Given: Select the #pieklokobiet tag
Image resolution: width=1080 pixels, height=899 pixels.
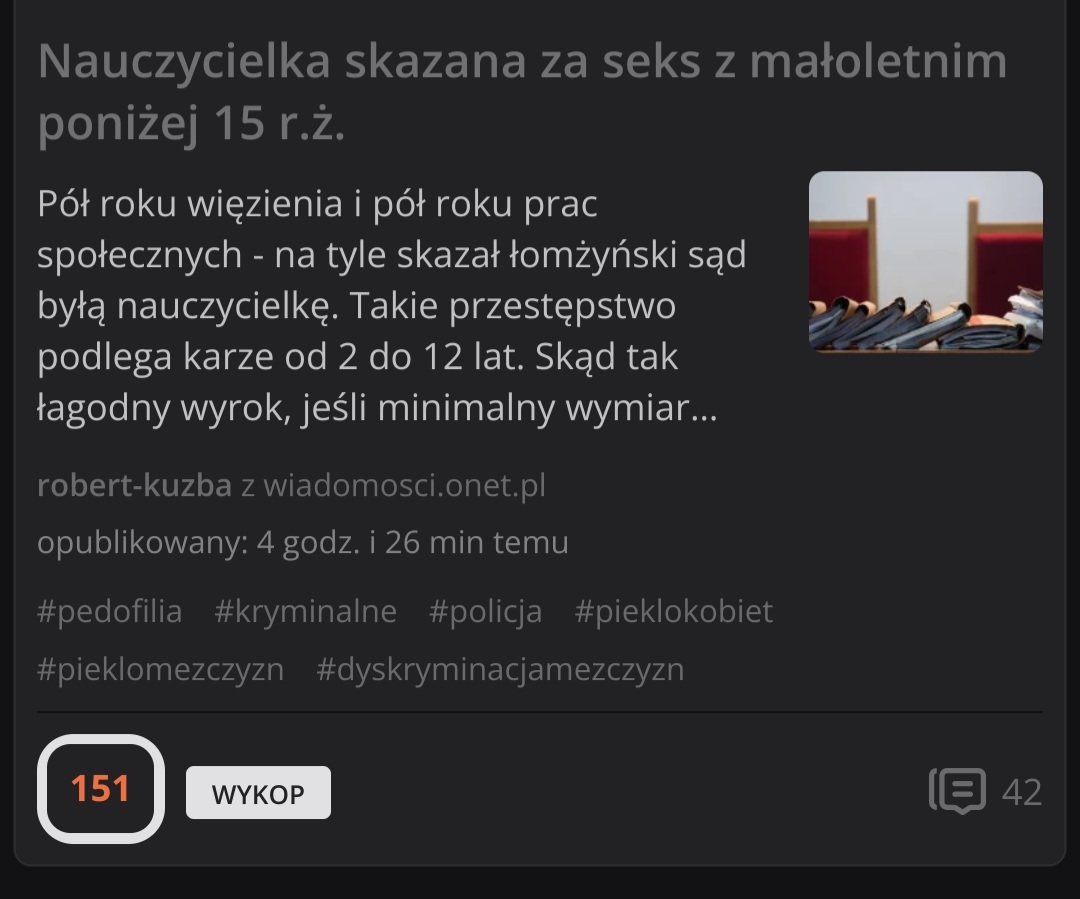Looking at the screenshot, I should [674, 612].
